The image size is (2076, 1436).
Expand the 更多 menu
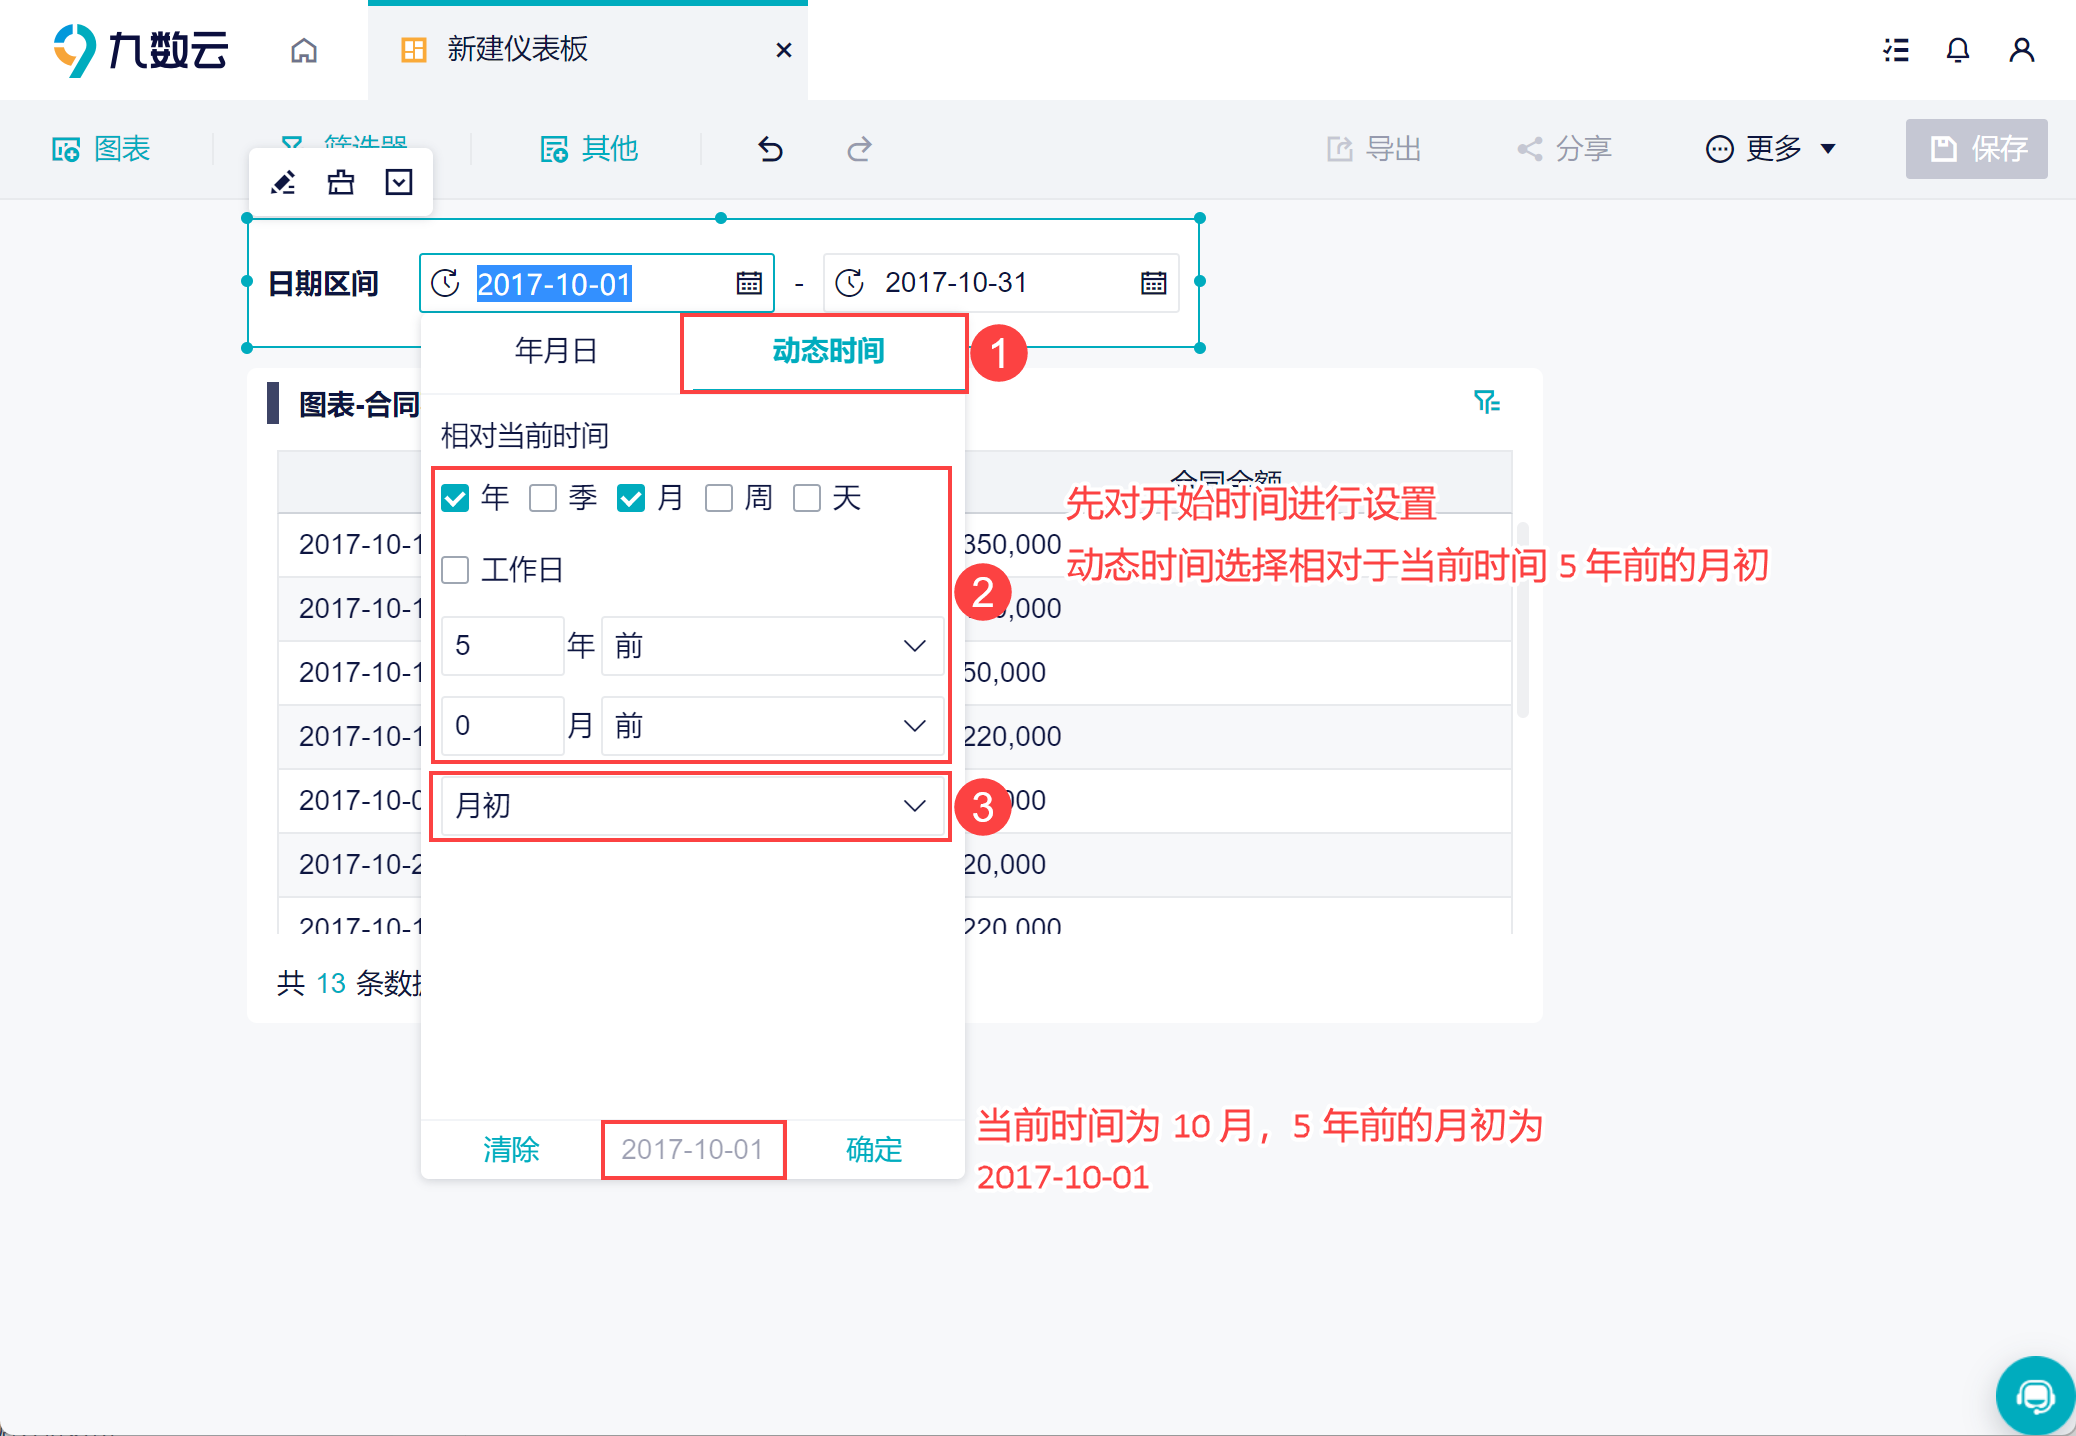click(1771, 149)
